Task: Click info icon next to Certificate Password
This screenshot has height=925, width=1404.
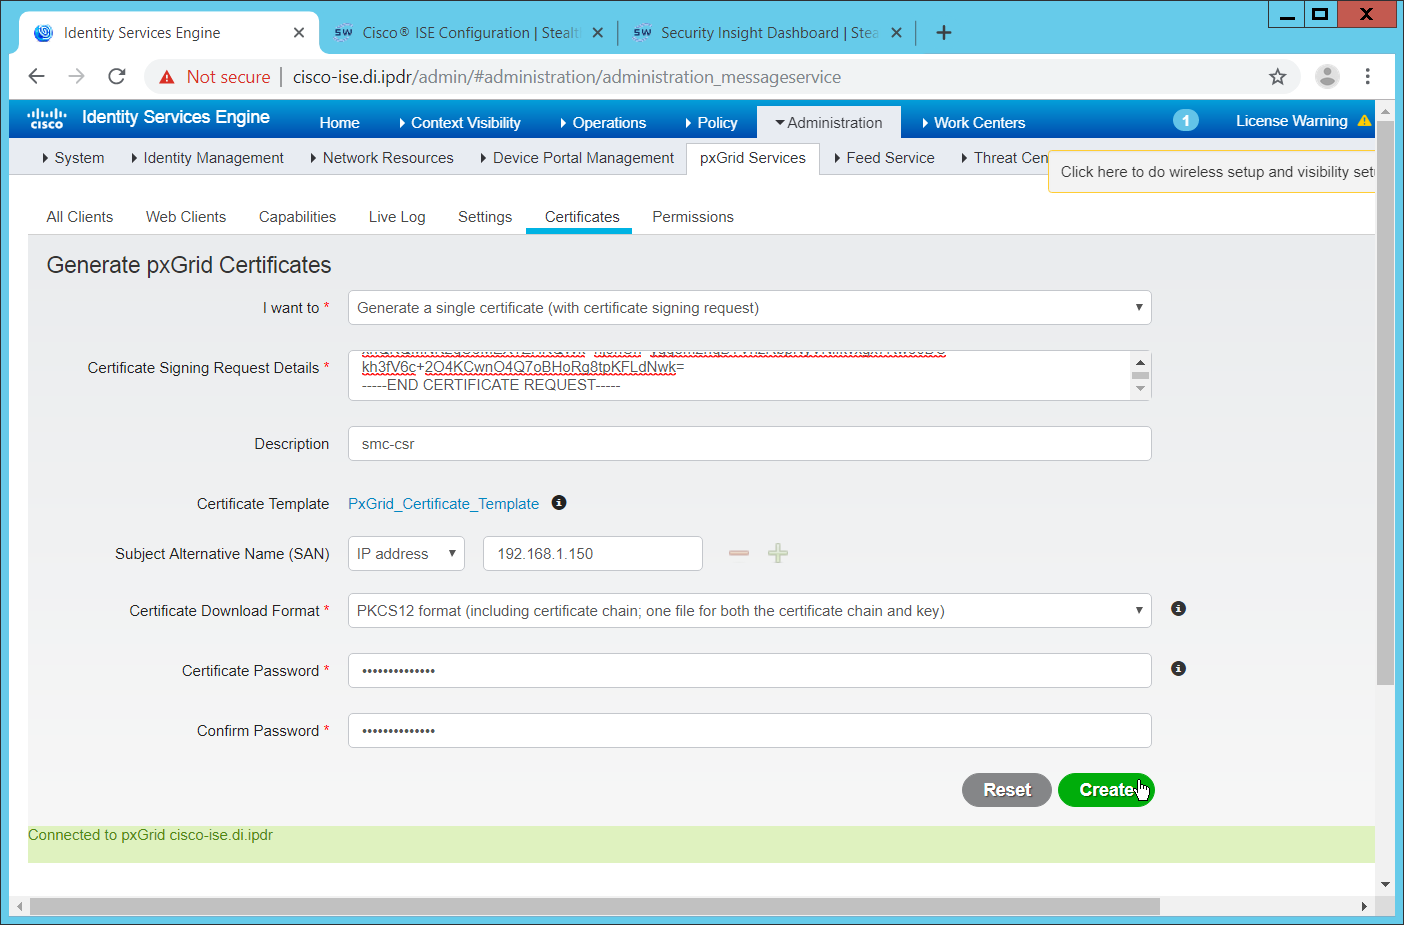Action: click(1178, 669)
